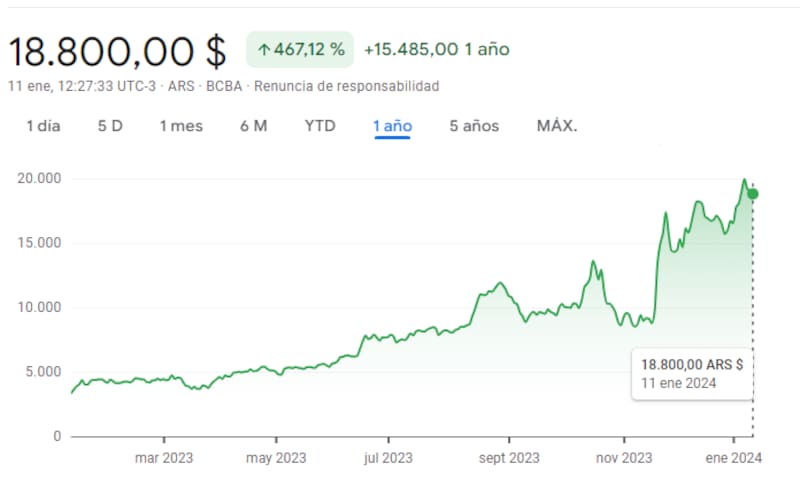Open the MÁX. full history range
Image resolution: width=800 pixels, height=487 pixels.
tap(557, 126)
